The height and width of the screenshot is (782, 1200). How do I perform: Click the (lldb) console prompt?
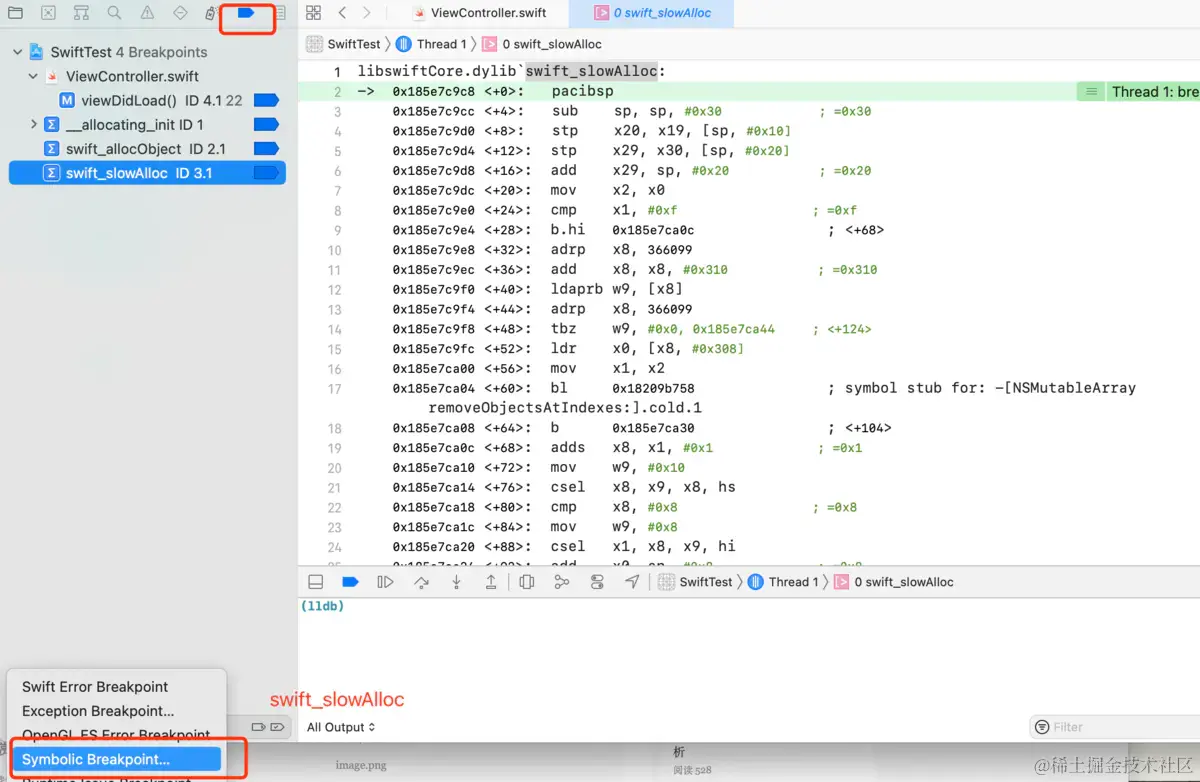point(322,606)
